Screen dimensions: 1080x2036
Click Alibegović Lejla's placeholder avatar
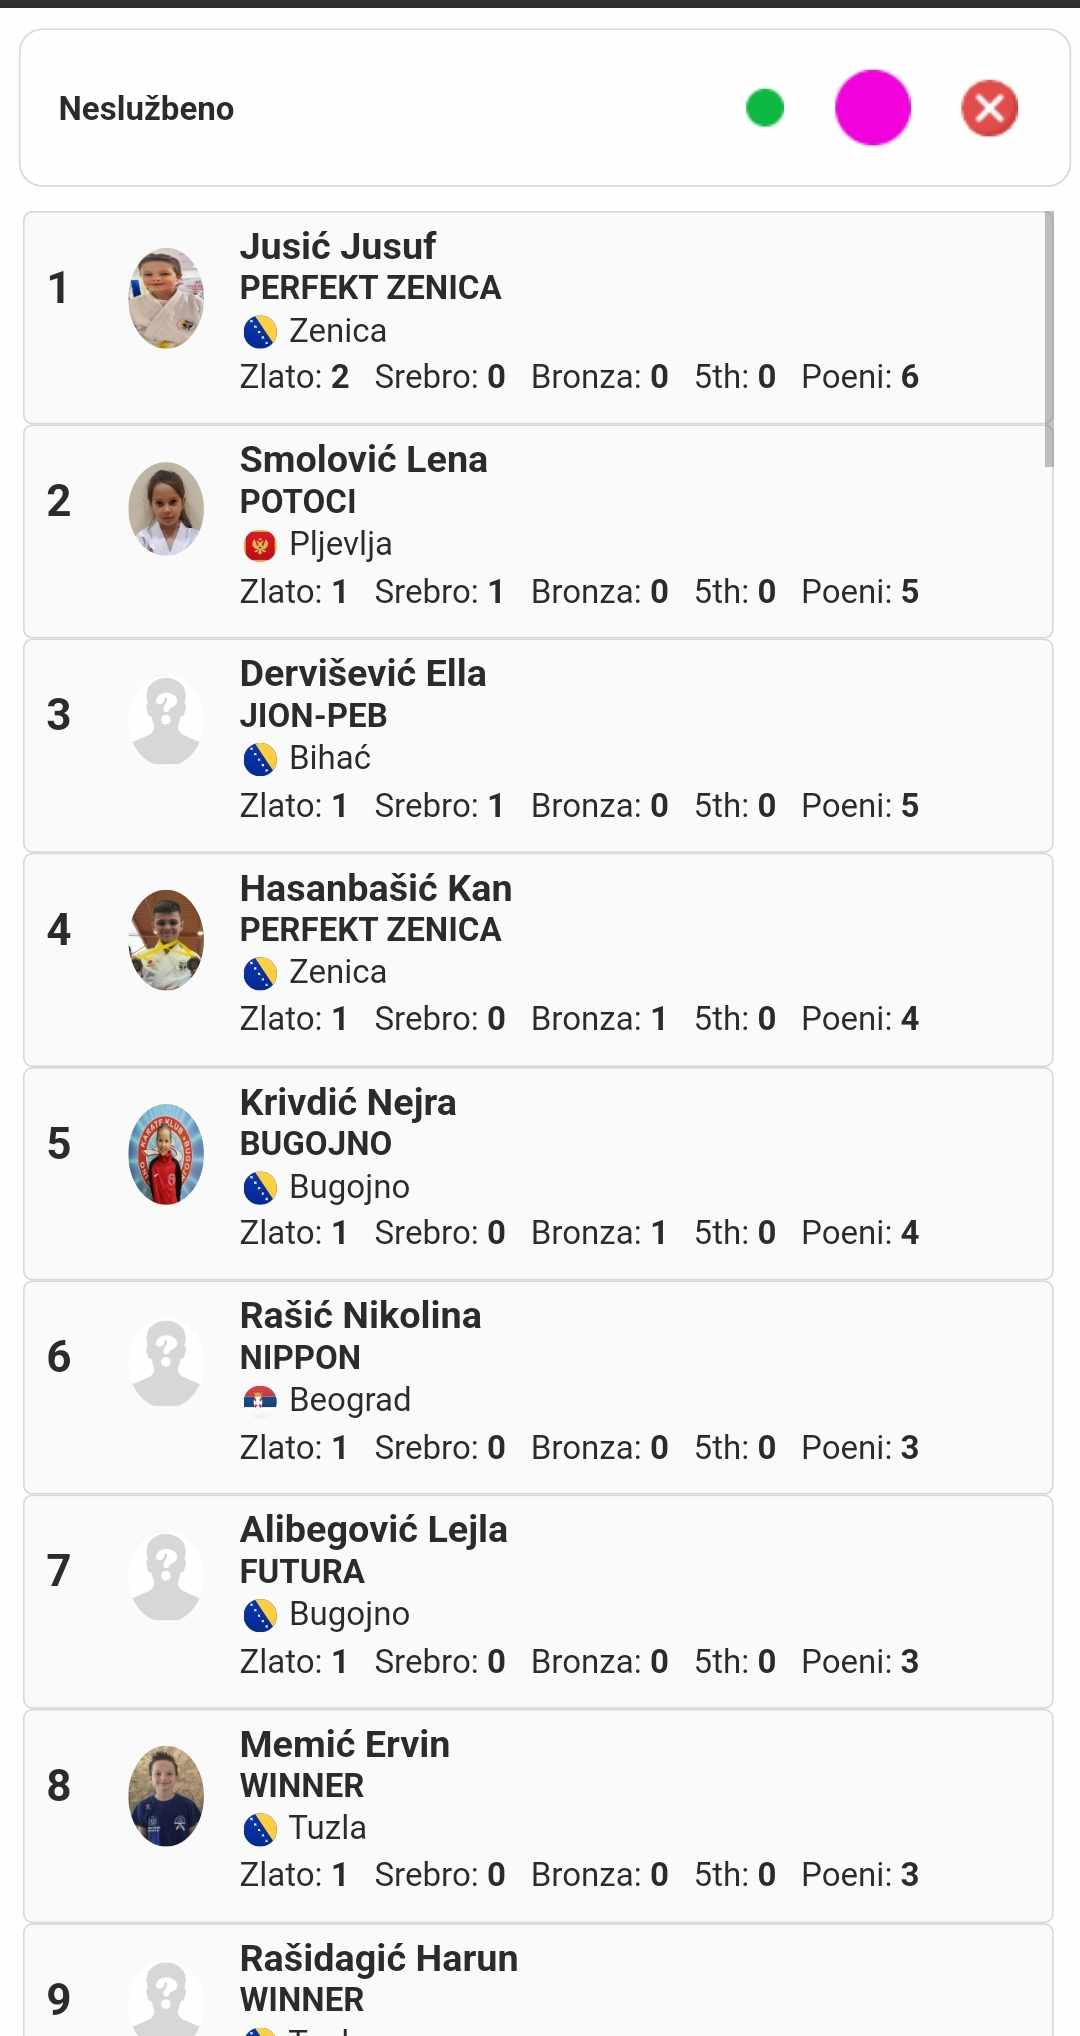point(166,1577)
